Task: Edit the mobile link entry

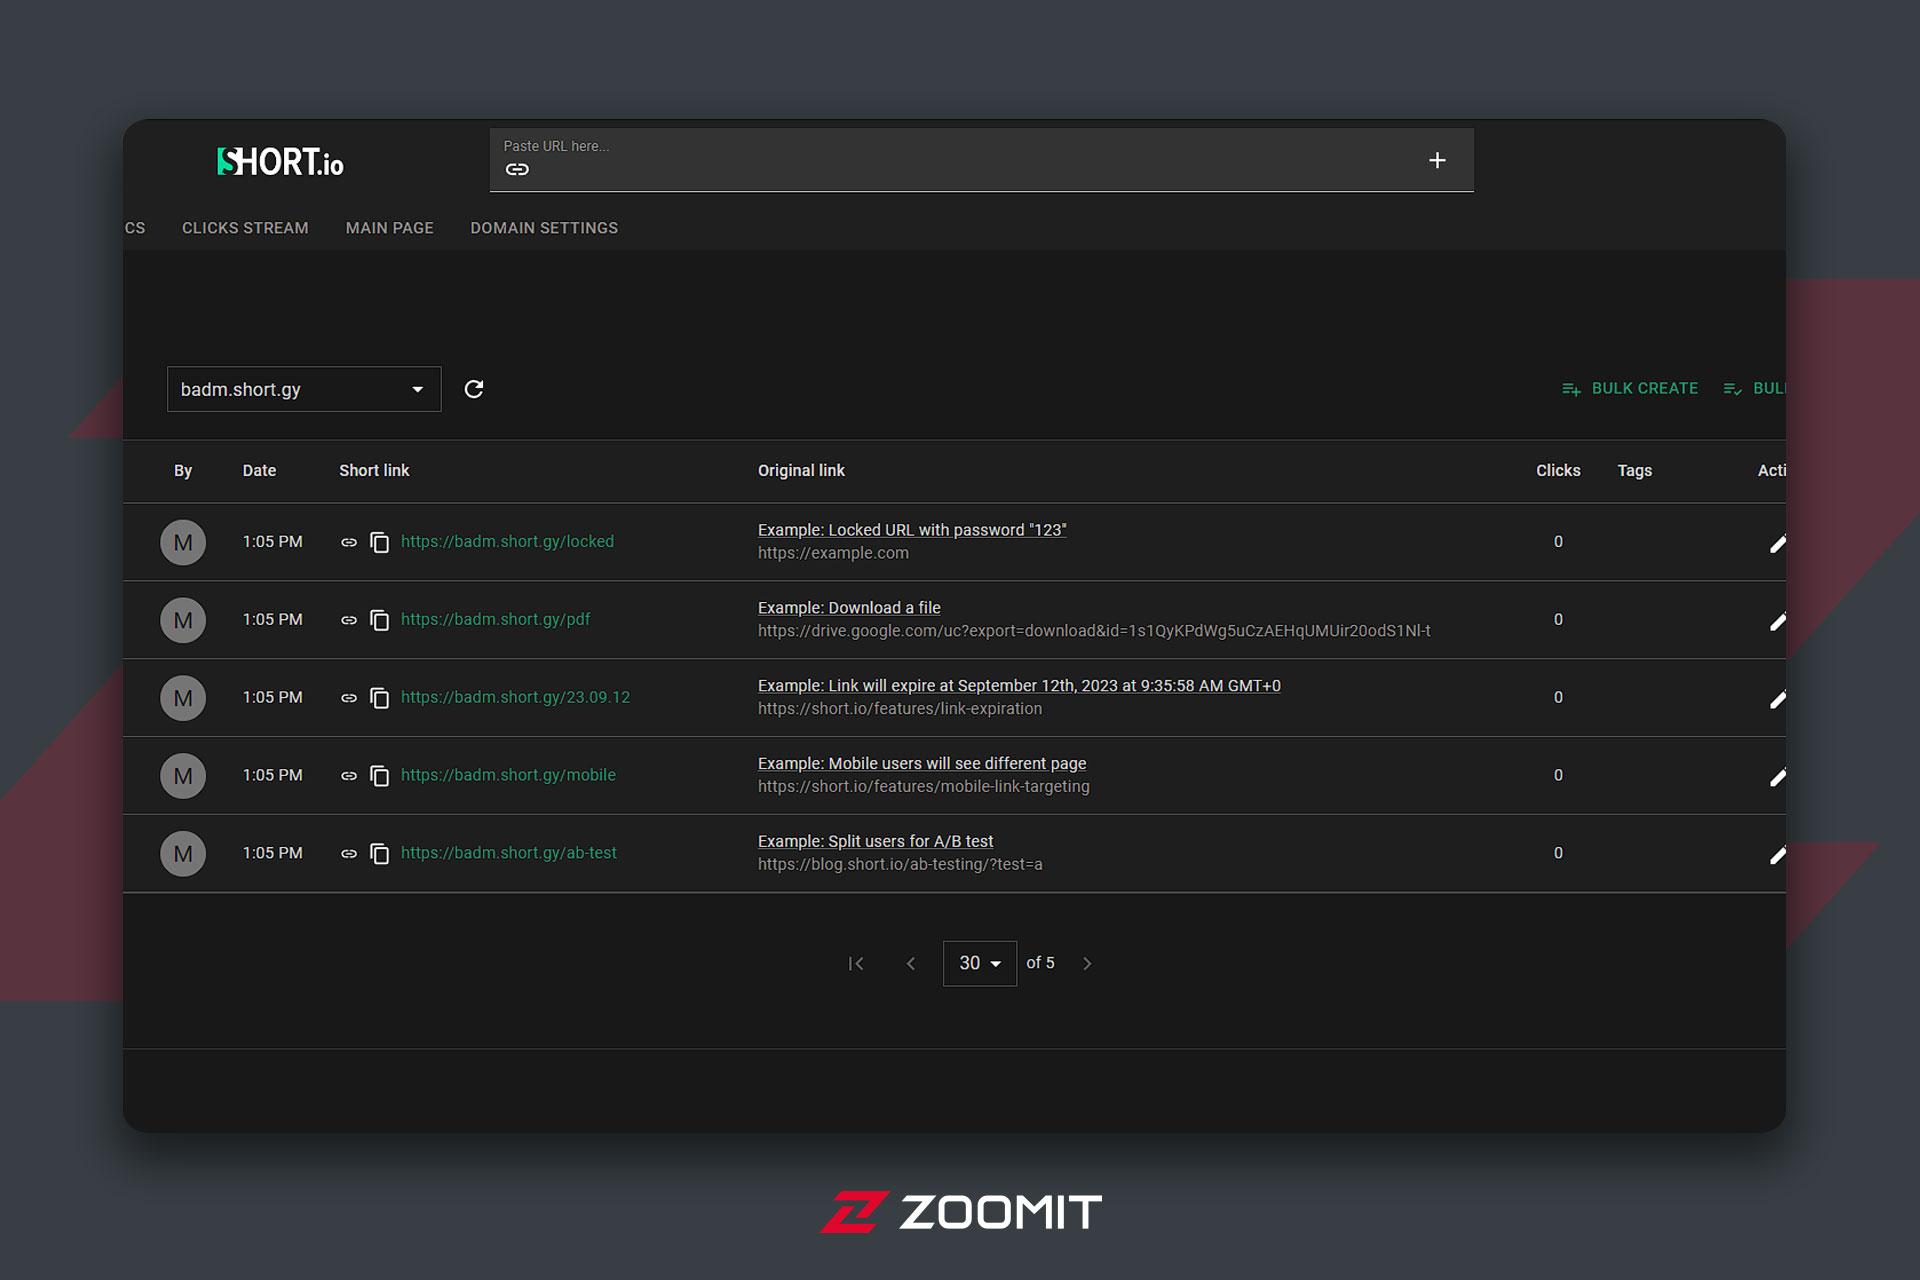Action: pos(1777,777)
